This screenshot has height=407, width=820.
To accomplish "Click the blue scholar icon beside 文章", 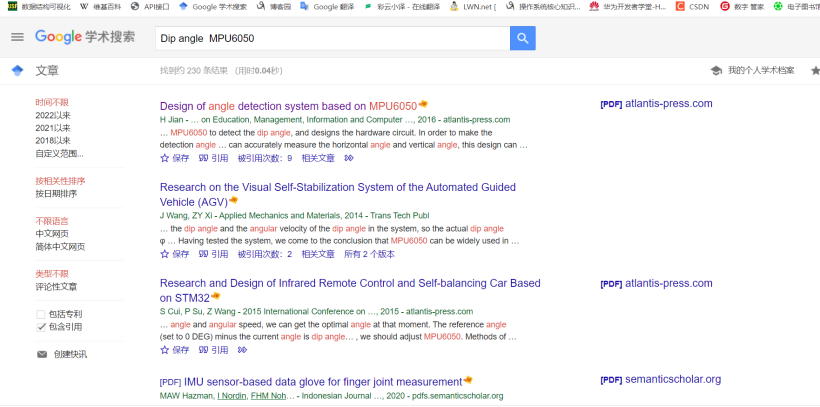I will coord(17,71).
